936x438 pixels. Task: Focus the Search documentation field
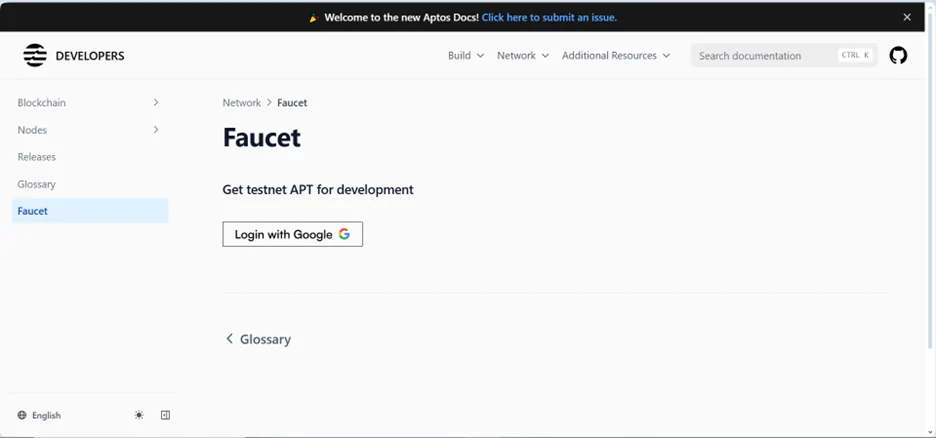pos(784,55)
